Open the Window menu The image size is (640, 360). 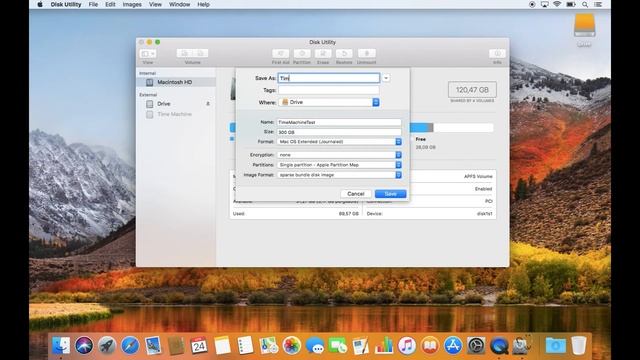click(x=179, y=4)
